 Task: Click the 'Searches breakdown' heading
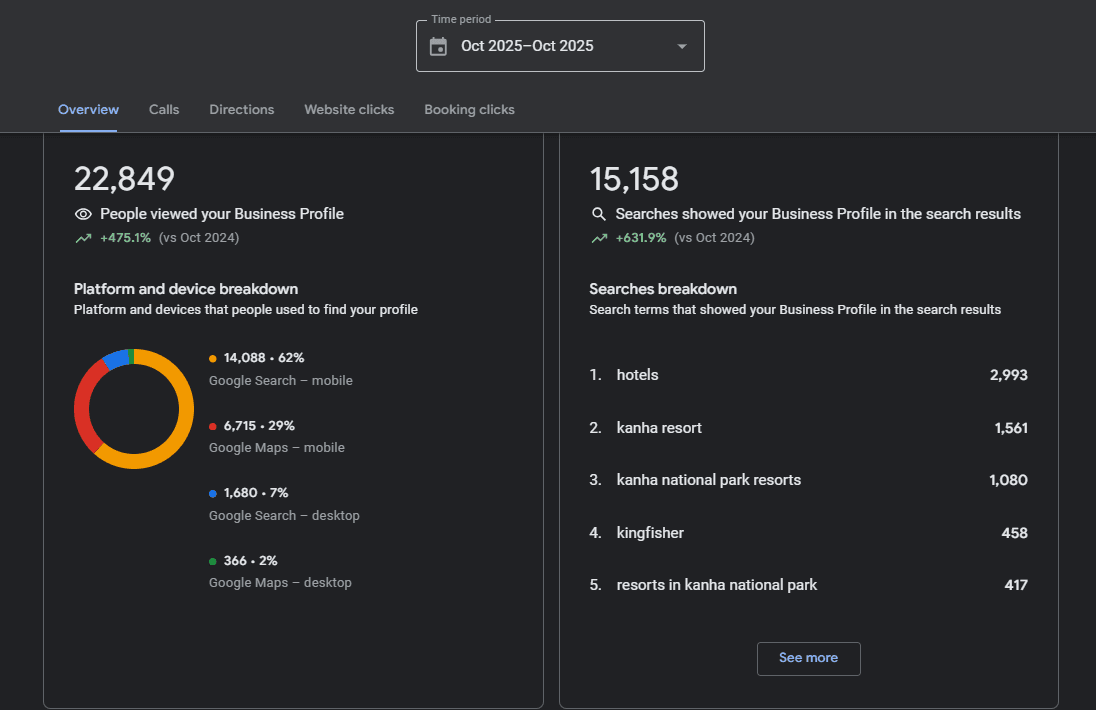[663, 289]
